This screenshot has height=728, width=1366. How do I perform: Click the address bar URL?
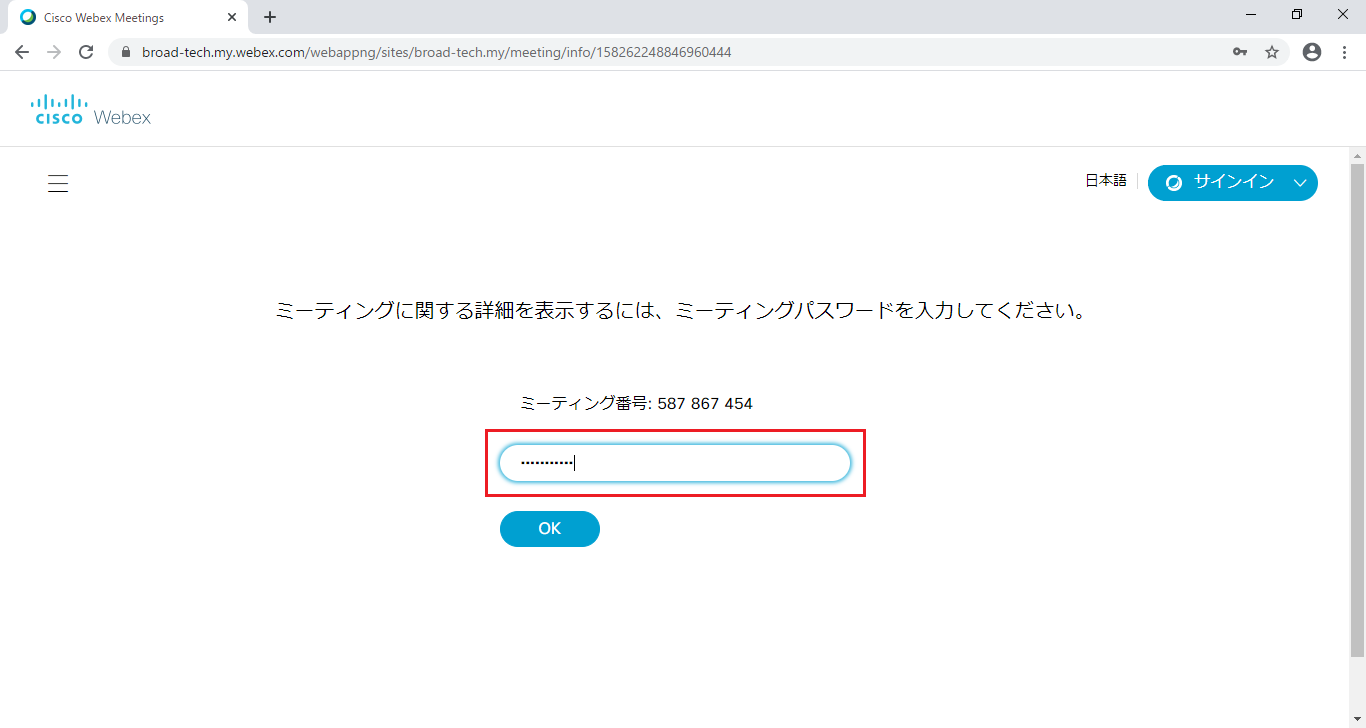pyautogui.click(x=436, y=52)
